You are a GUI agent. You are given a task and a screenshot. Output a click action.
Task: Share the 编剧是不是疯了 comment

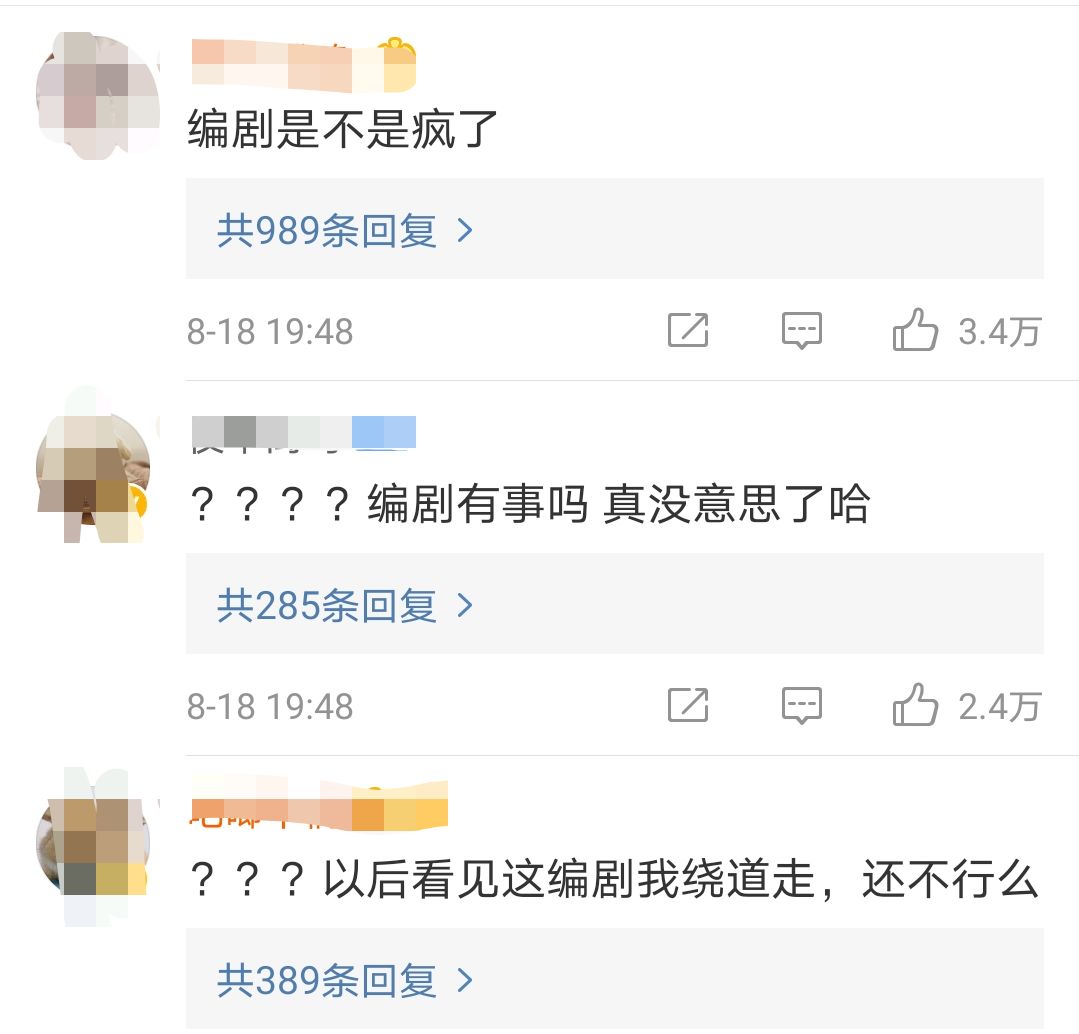[x=688, y=330]
